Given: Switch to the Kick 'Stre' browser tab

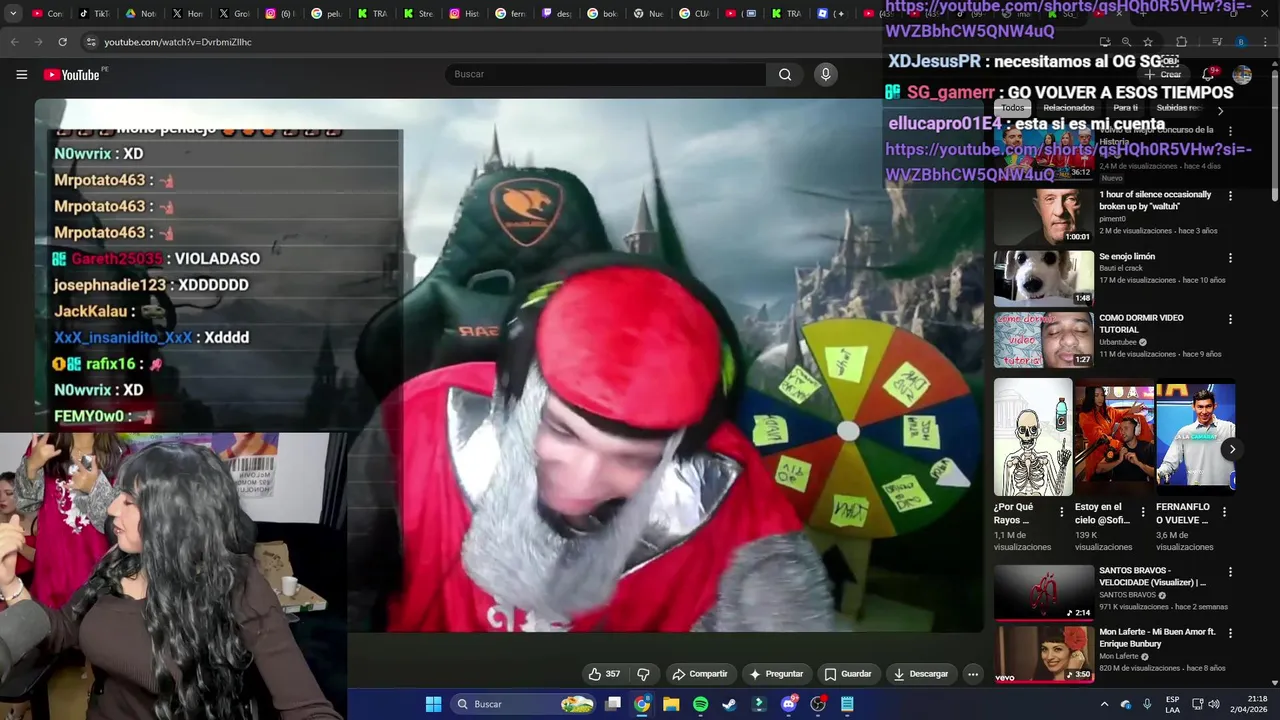Looking at the screenshot, I should [418, 14].
